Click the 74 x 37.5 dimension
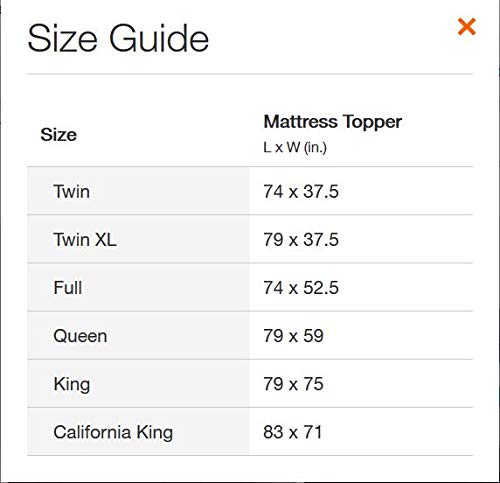500x483 pixels. pyautogui.click(x=301, y=191)
